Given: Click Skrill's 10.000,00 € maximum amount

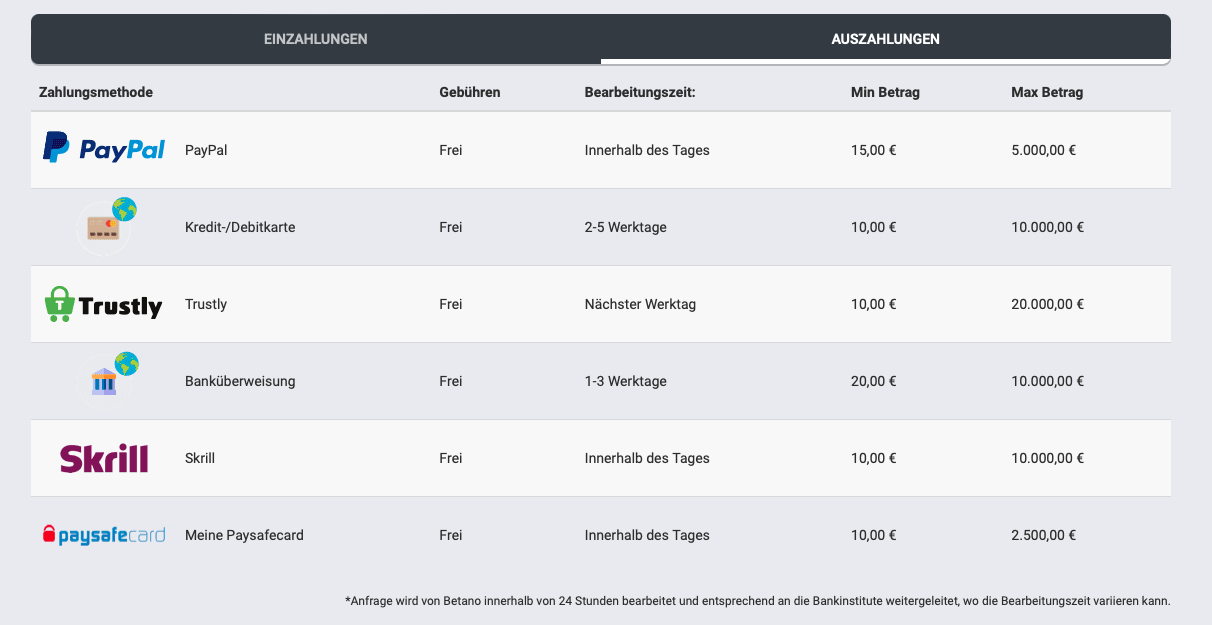Looking at the screenshot, I should pyautogui.click(x=1047, y=458).
